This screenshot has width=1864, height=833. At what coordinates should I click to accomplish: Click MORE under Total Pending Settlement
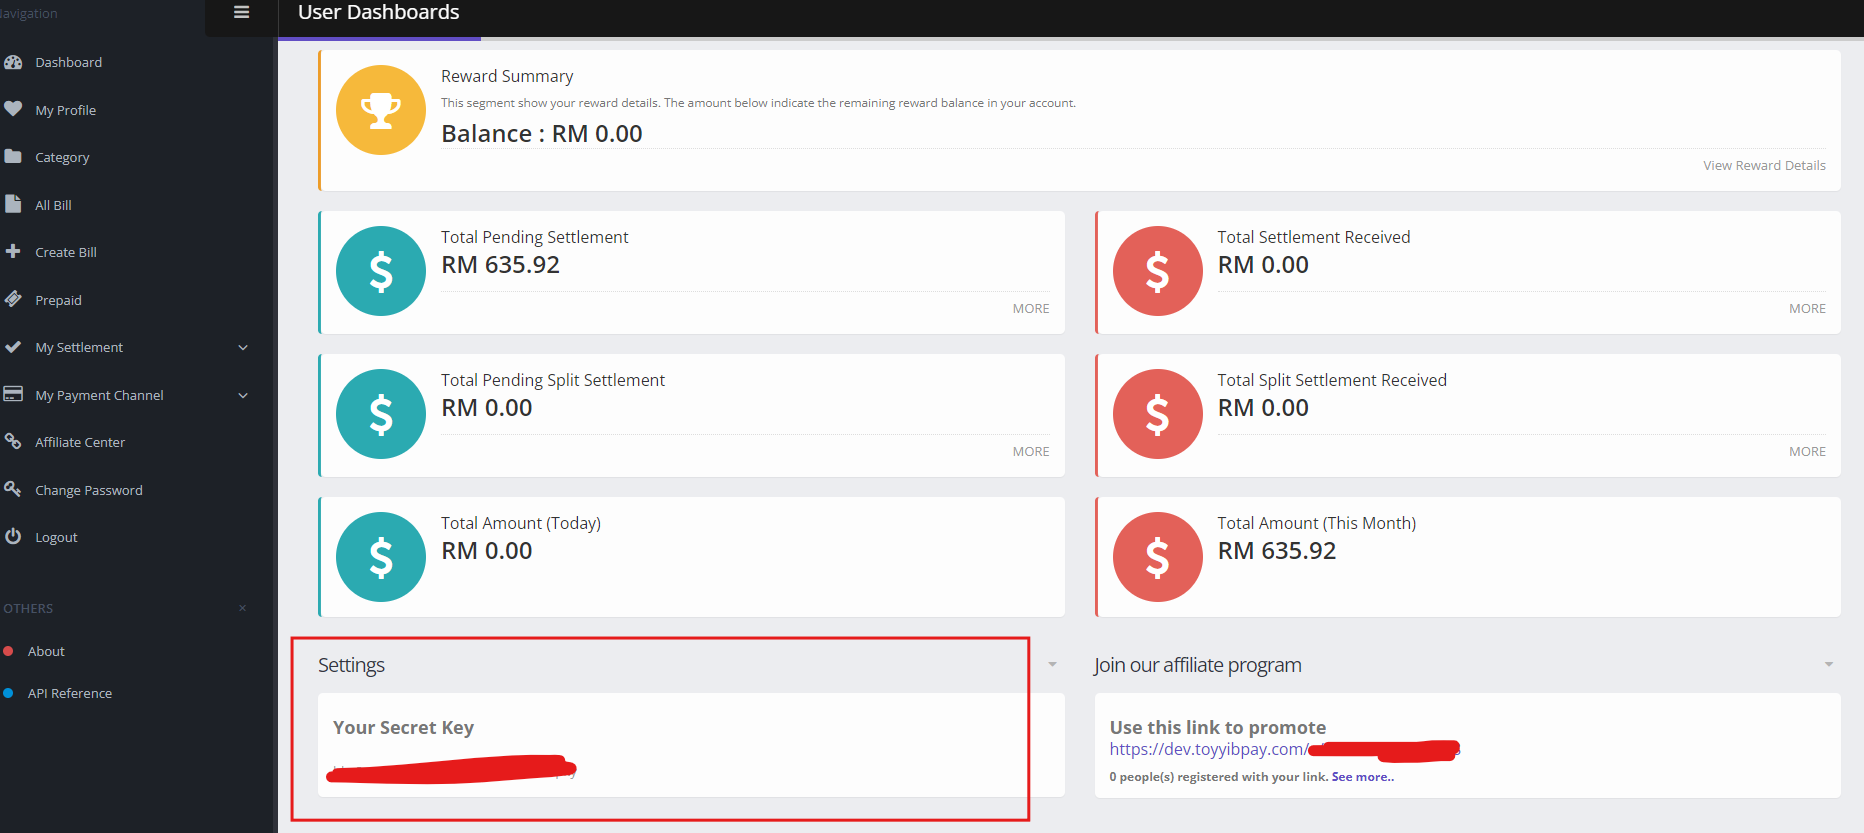coord(1030,309)
